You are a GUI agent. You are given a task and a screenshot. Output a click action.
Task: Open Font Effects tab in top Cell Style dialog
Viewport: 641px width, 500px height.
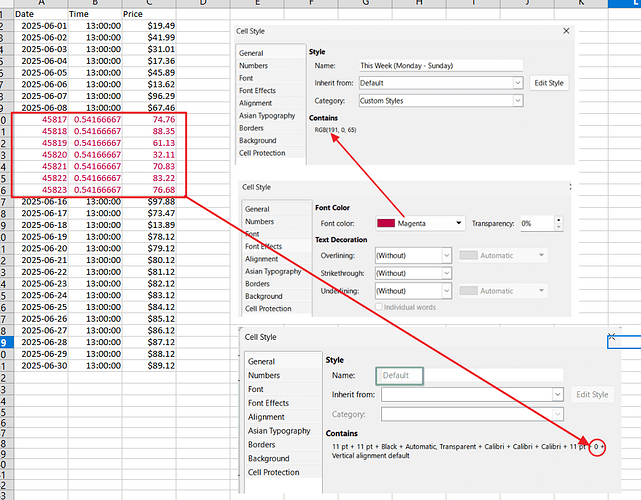(258, 91)
